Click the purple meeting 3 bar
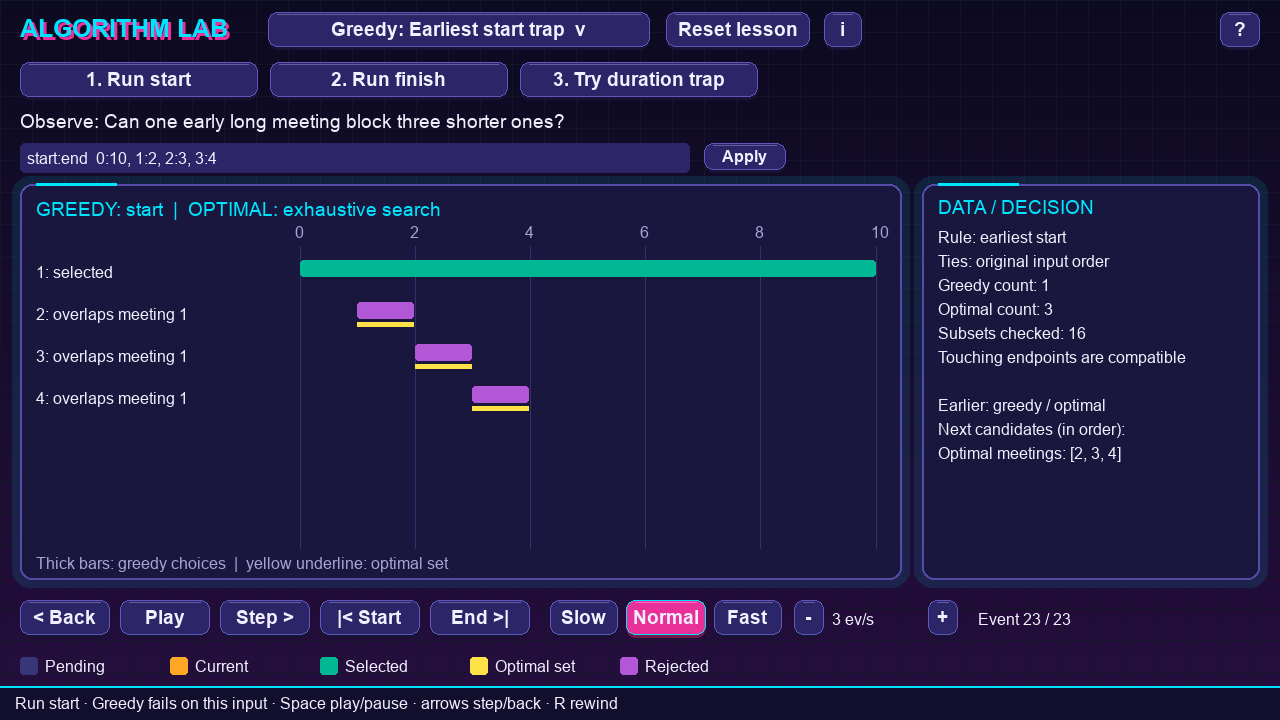The image size is (1280, 720). point(443,353)
